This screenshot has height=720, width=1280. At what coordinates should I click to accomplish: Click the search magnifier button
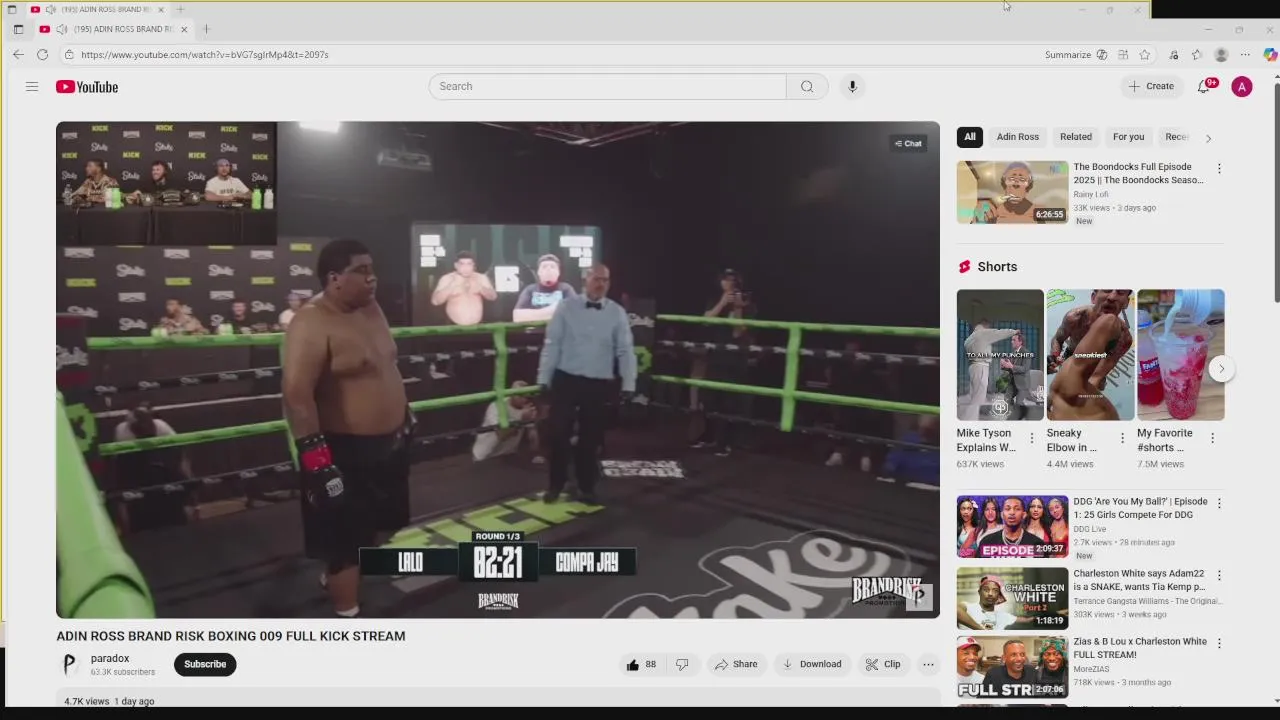pos(807,86)
